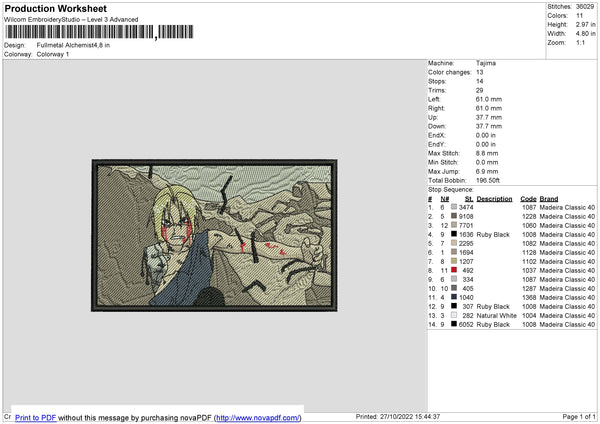Screen dimensions: 600x424
Task: Click 'Ruby Black' description in stop 4
Action: point(493,234)
